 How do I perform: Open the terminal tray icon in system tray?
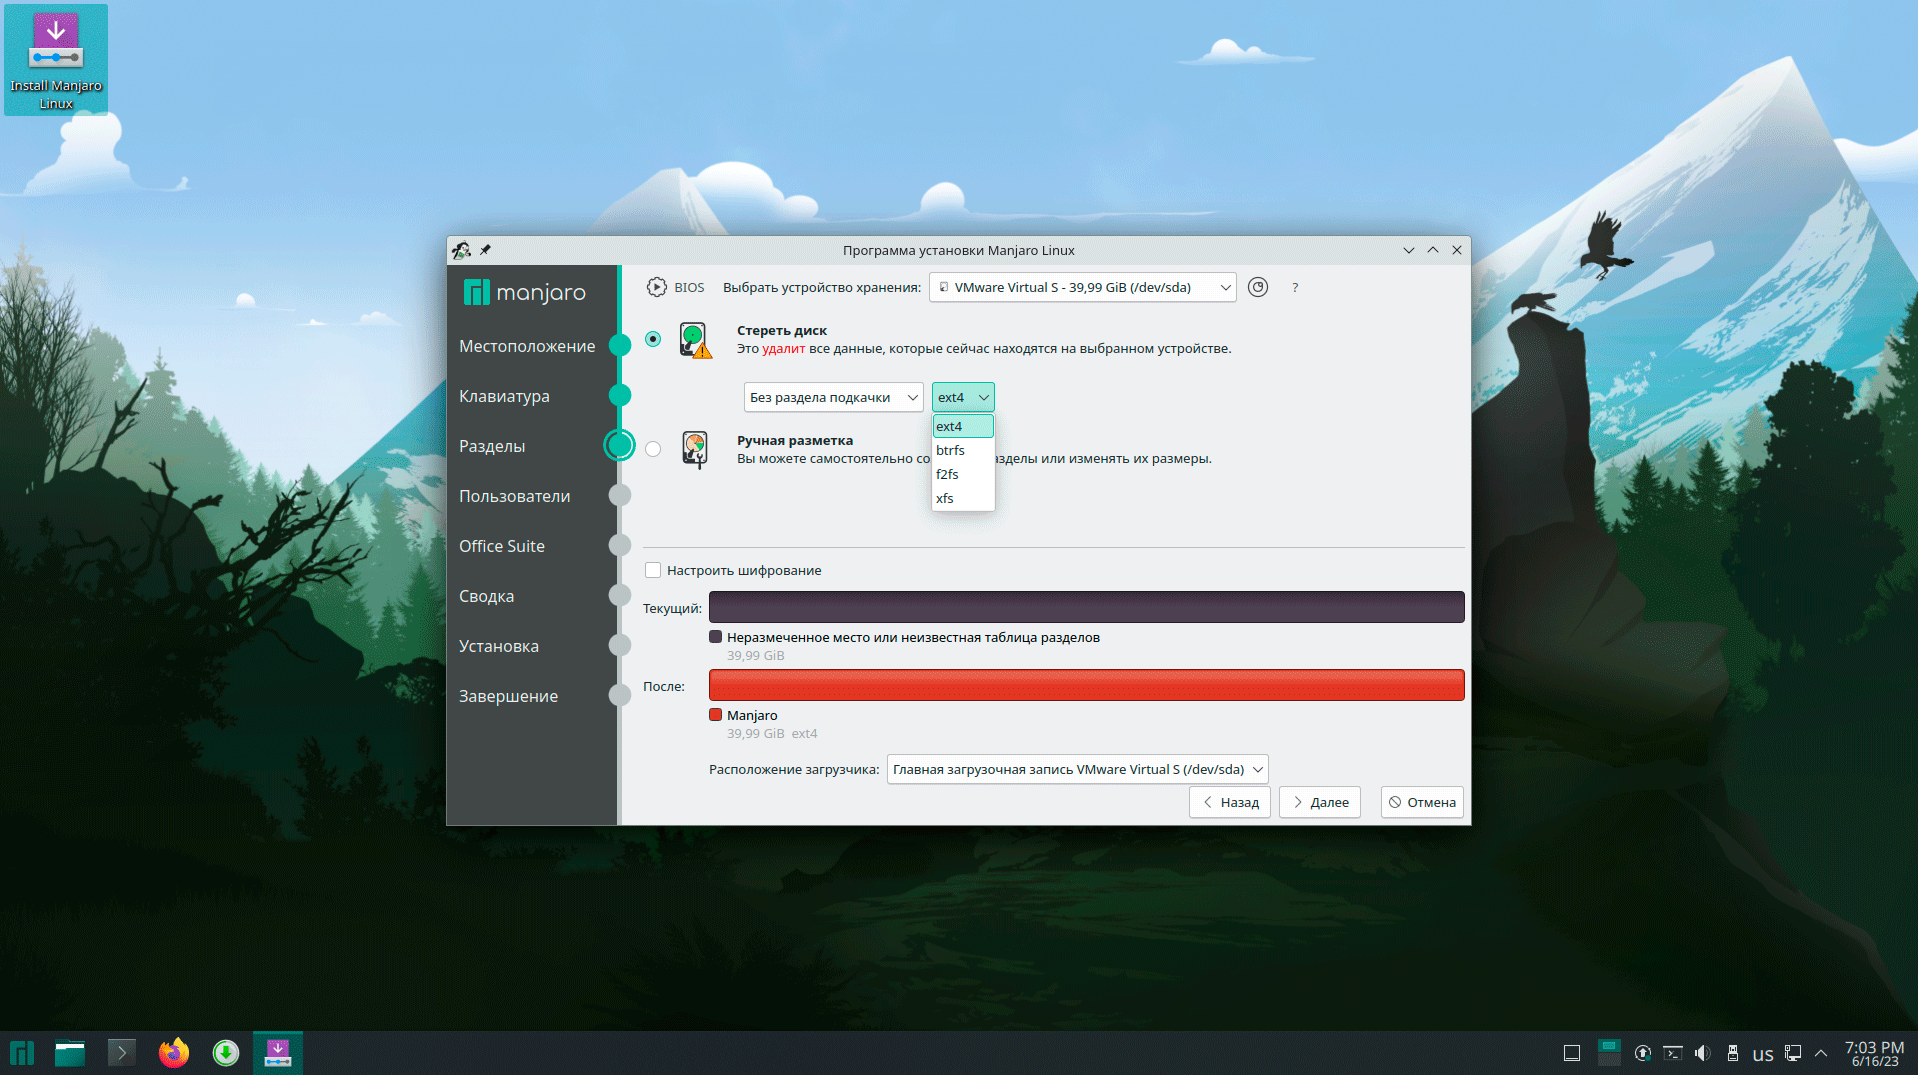(x=1673, y=1053)
